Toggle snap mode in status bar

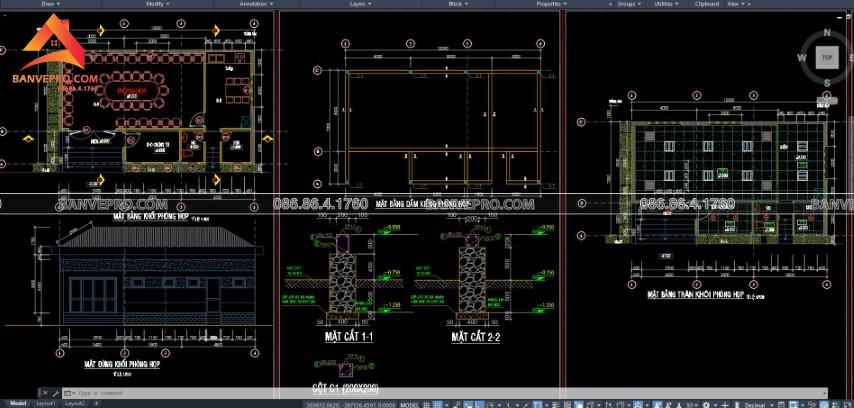click(437, 405)
